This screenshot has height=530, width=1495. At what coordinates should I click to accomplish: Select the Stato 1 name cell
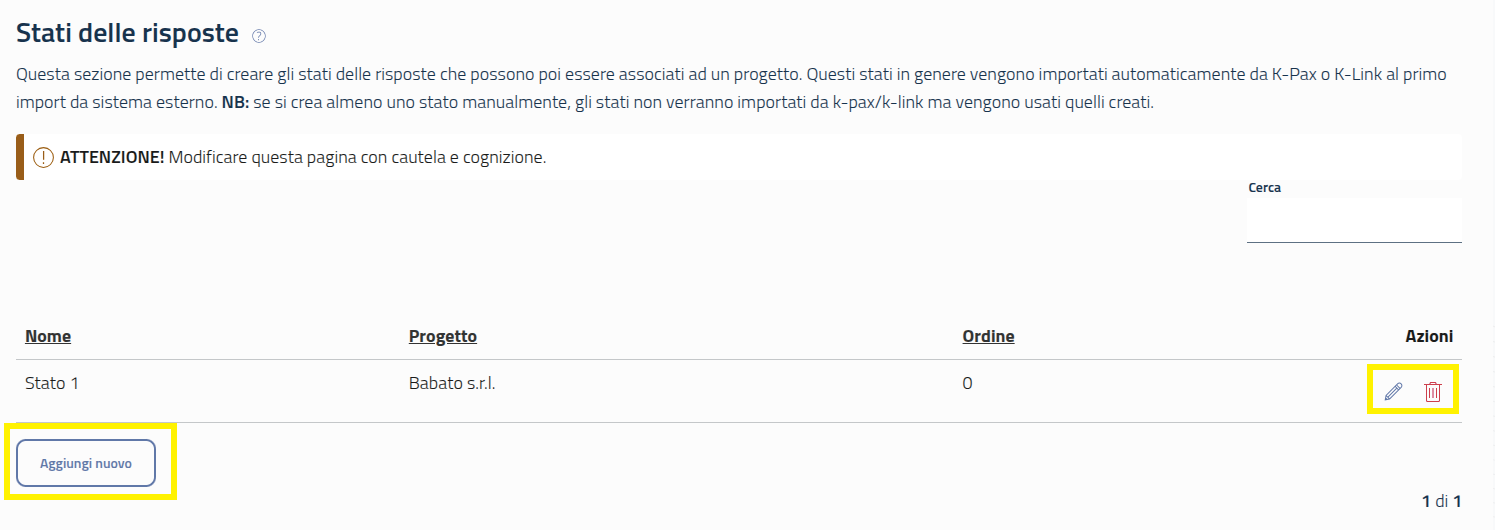click(x=52, y=383)
